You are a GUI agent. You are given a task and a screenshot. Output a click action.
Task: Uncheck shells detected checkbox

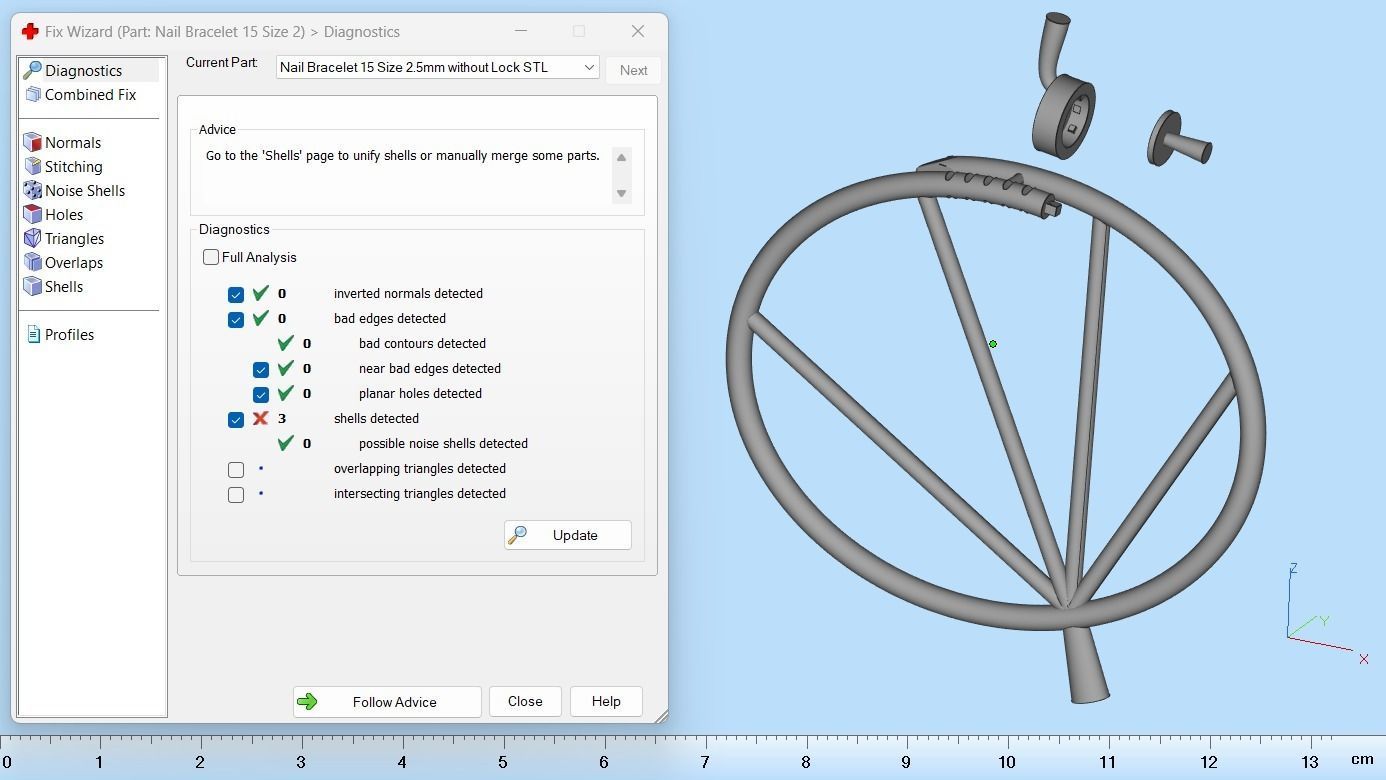coord(236,419)
